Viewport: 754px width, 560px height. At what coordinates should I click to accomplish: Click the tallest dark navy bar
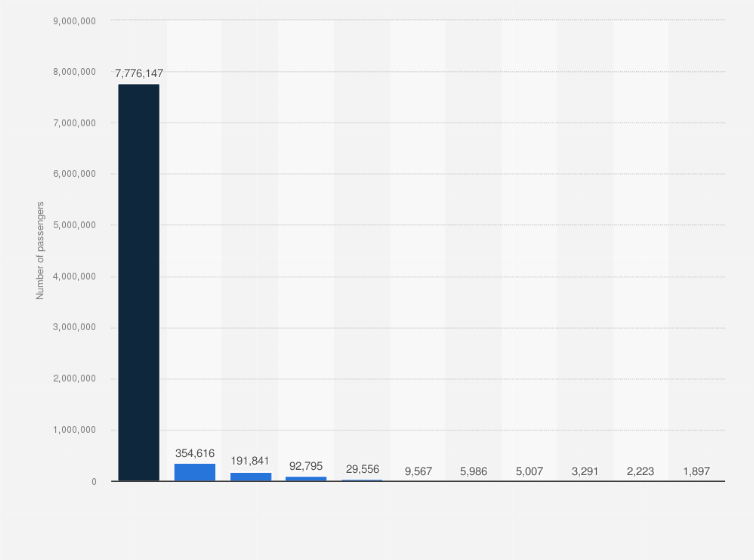click(x=139, y=283)
